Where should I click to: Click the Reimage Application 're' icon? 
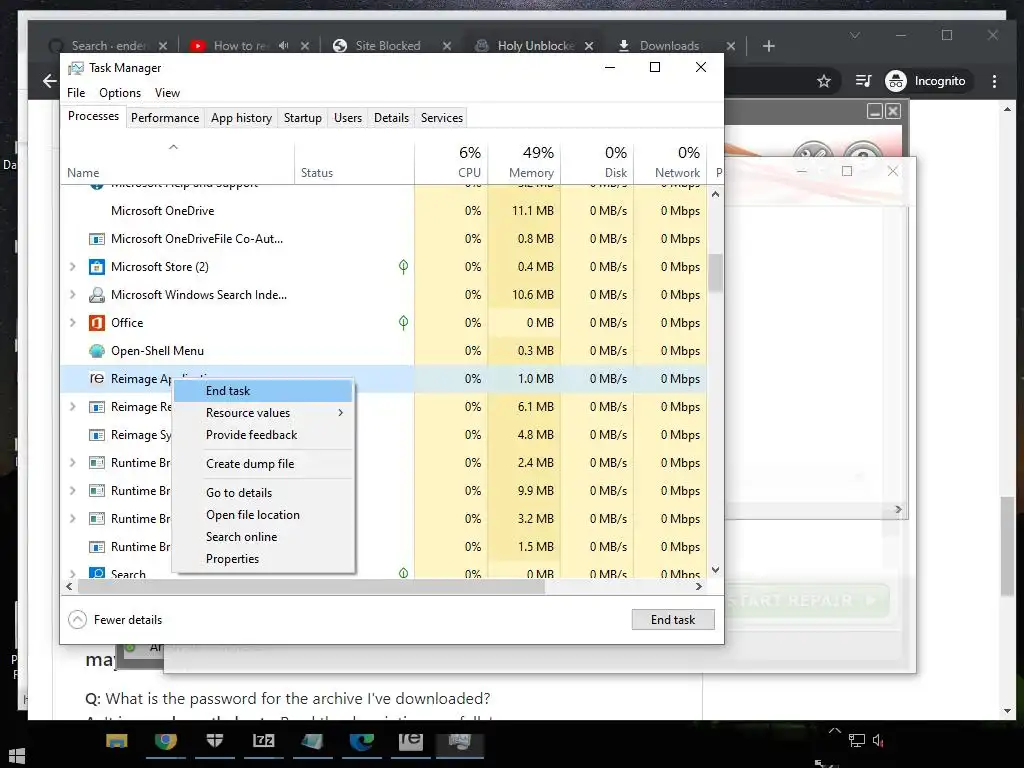point(97,379)
